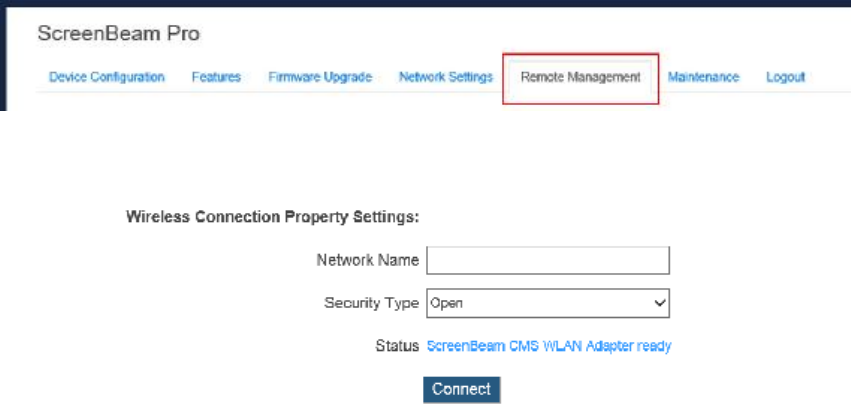The image size is (851, 416).
Task: Switch to the Features tab
Action: (216, 77)
